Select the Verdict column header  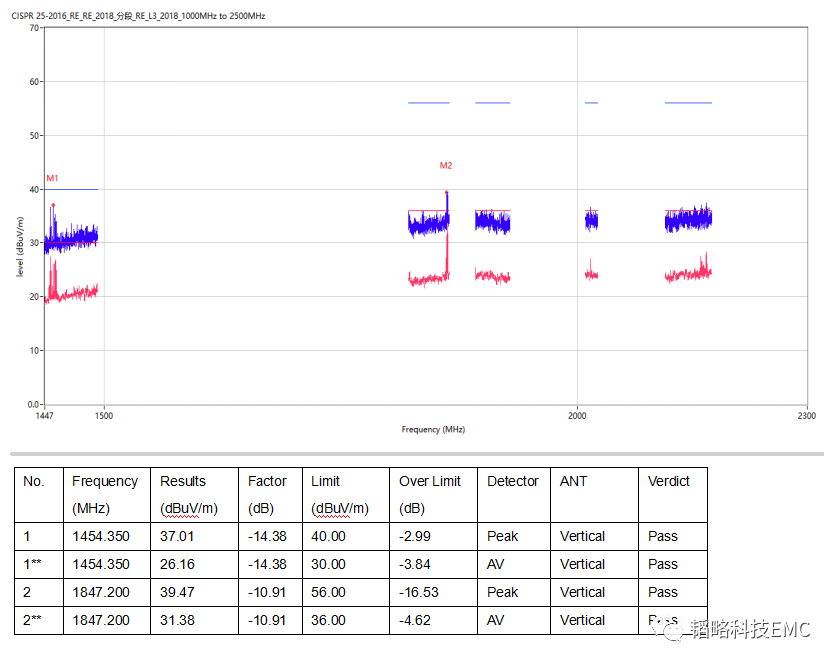pyautogui.click(x=669, y=481)
